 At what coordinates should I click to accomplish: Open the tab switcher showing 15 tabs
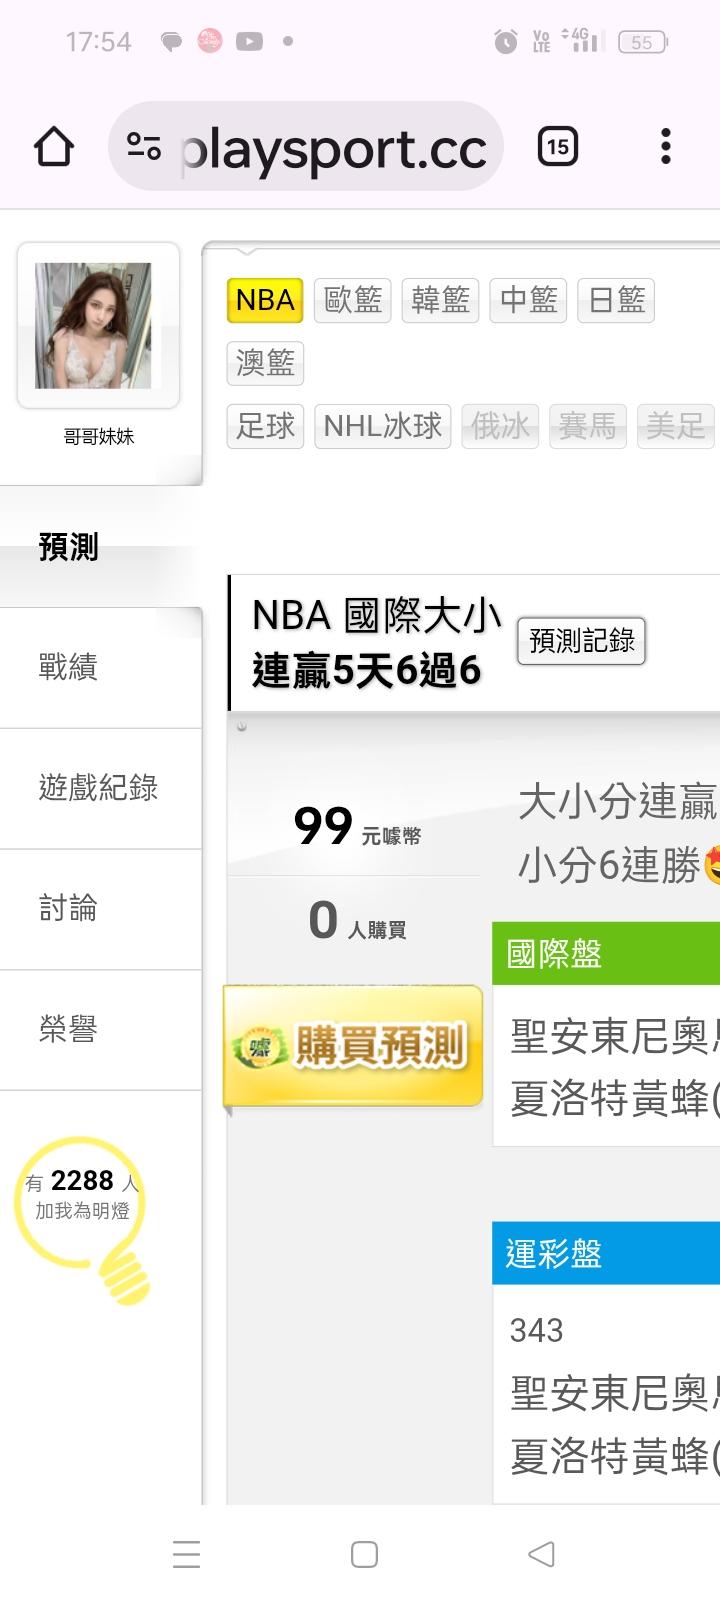pos(558,147)
